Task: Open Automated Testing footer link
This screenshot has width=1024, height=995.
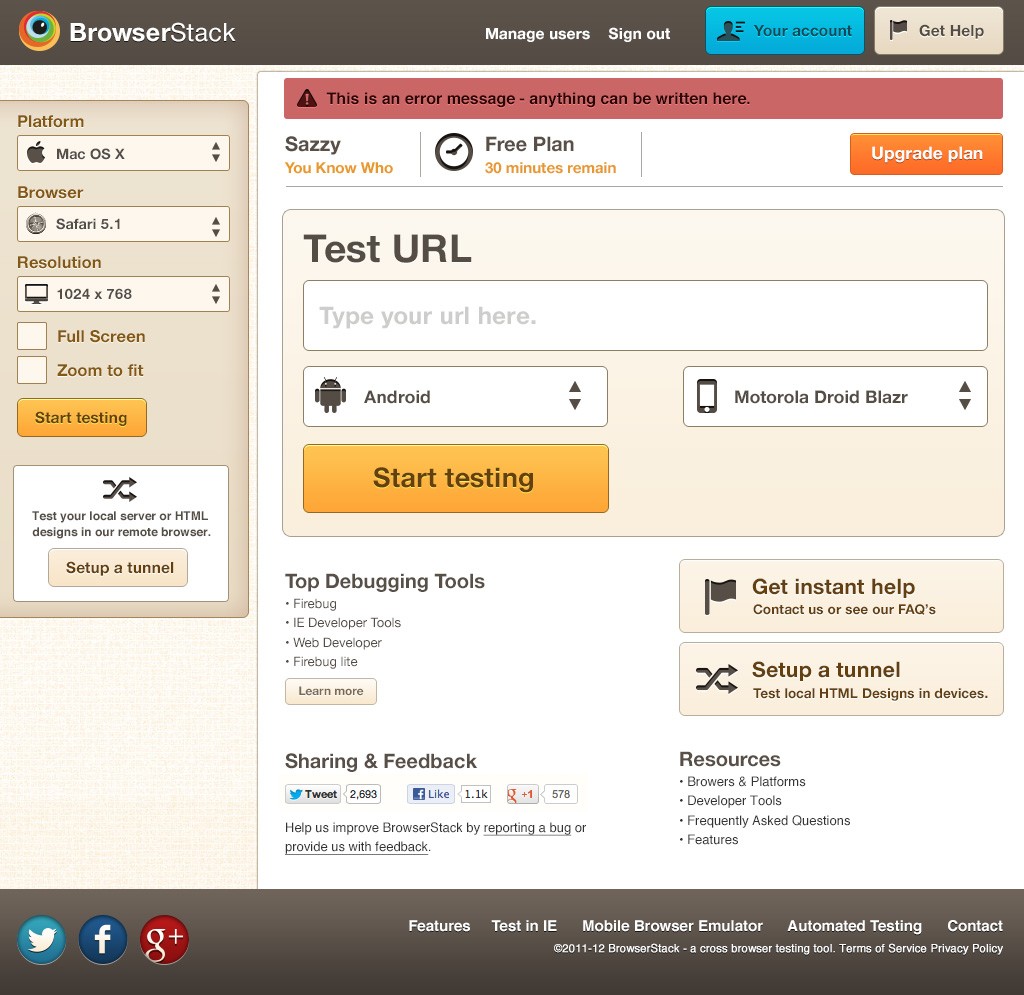Action: (x=854, y=926)
